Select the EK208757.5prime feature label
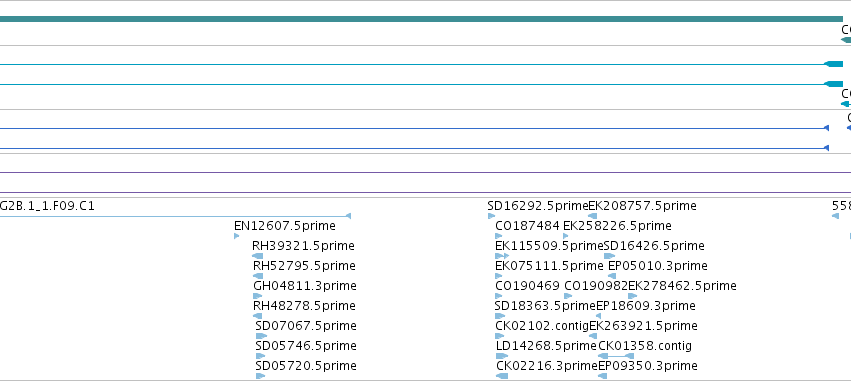This screenshot has height=381, width=851. click(643, 206)
